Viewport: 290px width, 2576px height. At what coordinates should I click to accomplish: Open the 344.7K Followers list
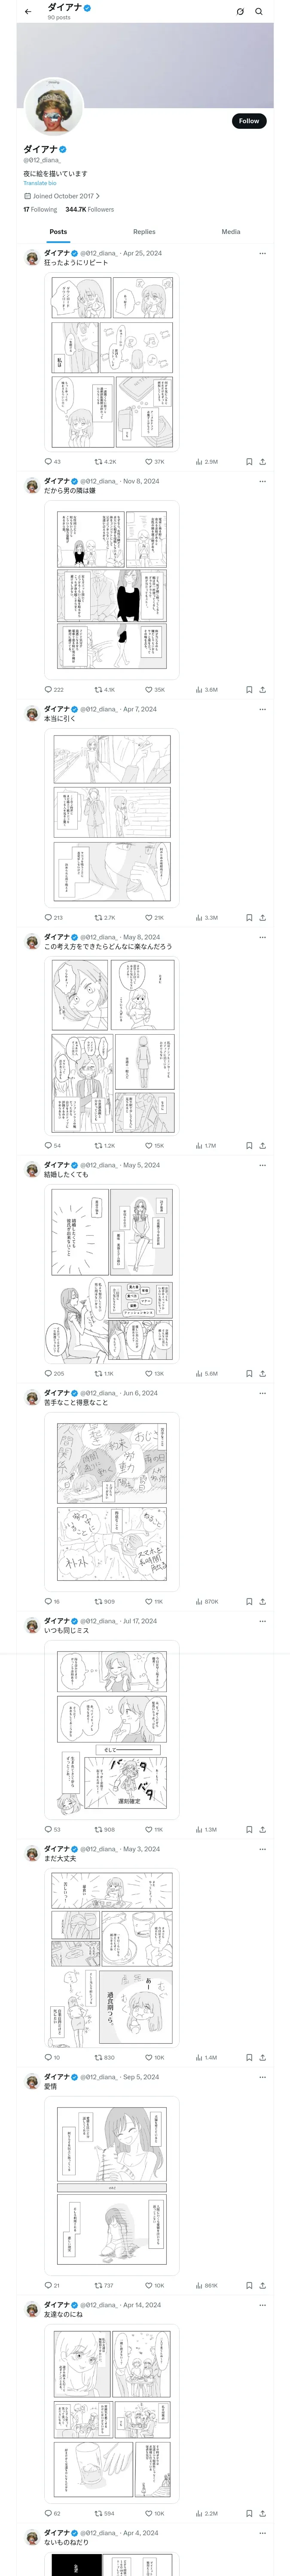pos(90,210)
